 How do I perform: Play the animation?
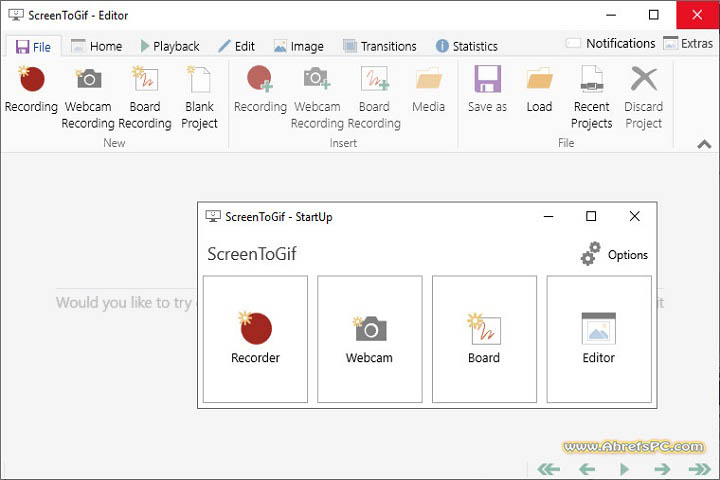pos(624,469)
